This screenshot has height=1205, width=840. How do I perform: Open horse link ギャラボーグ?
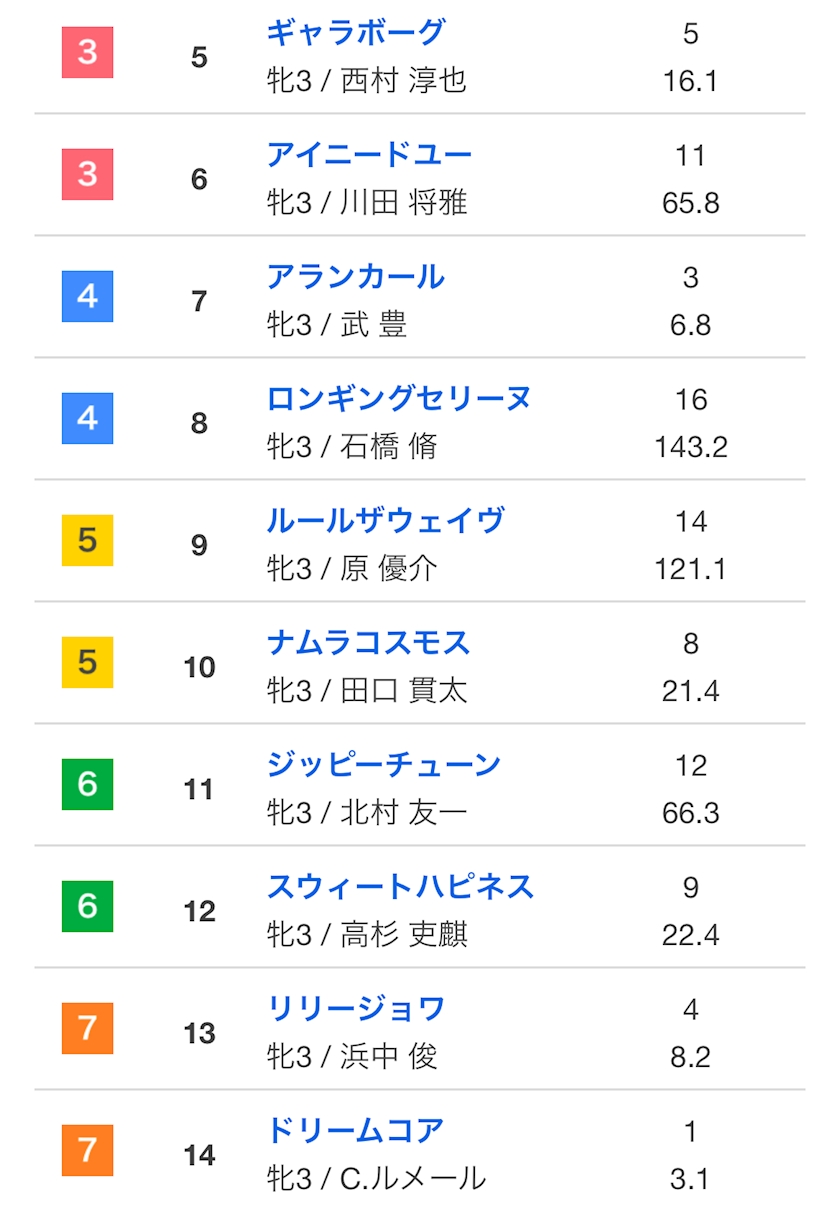(x=355, y=33)
